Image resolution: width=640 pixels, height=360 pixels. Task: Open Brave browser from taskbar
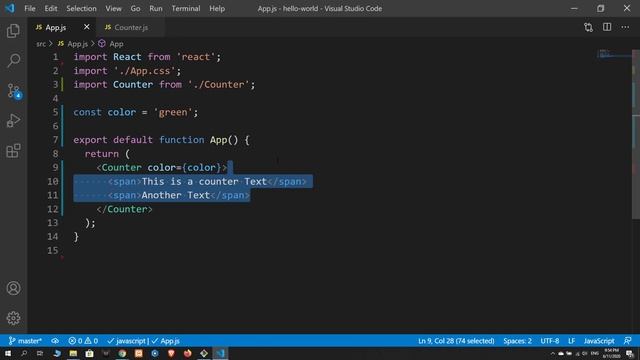[x=171, y=353]
